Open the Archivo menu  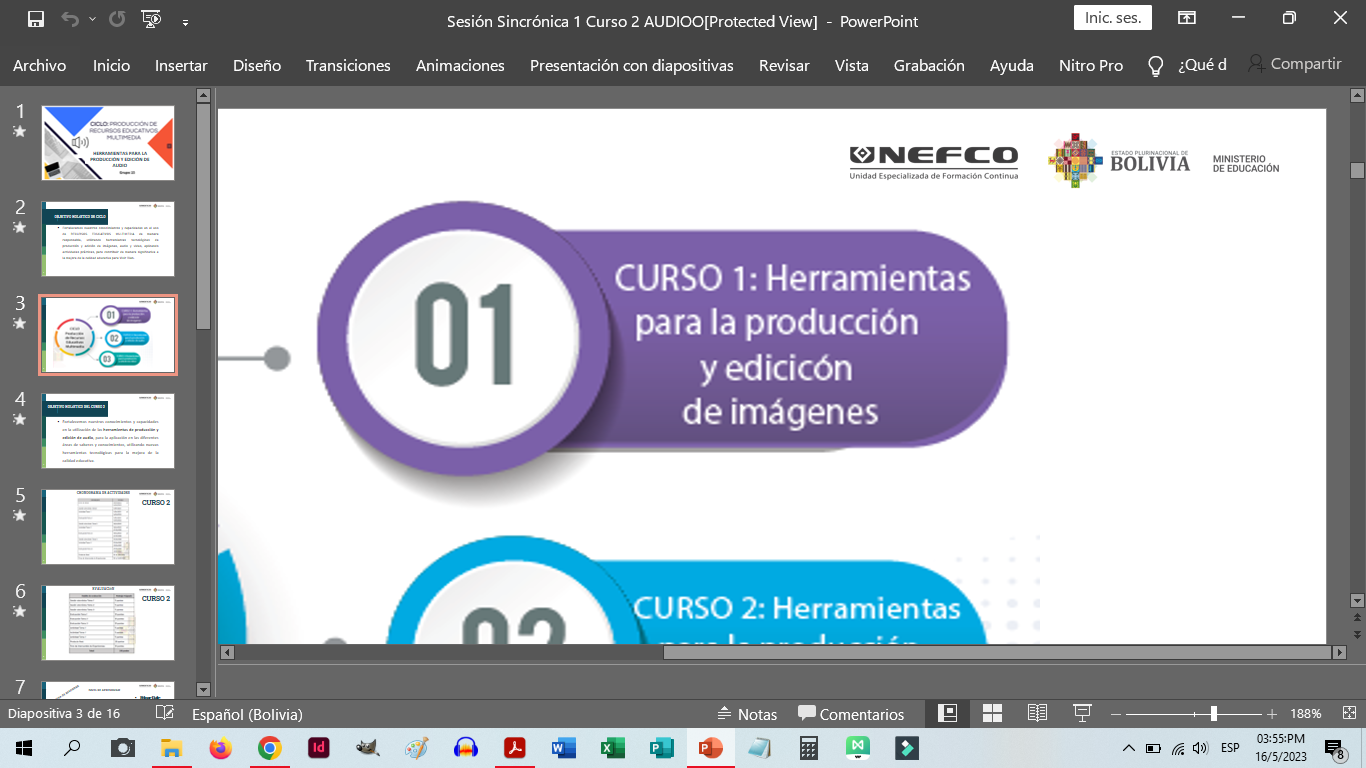click(x=40, y=66)
